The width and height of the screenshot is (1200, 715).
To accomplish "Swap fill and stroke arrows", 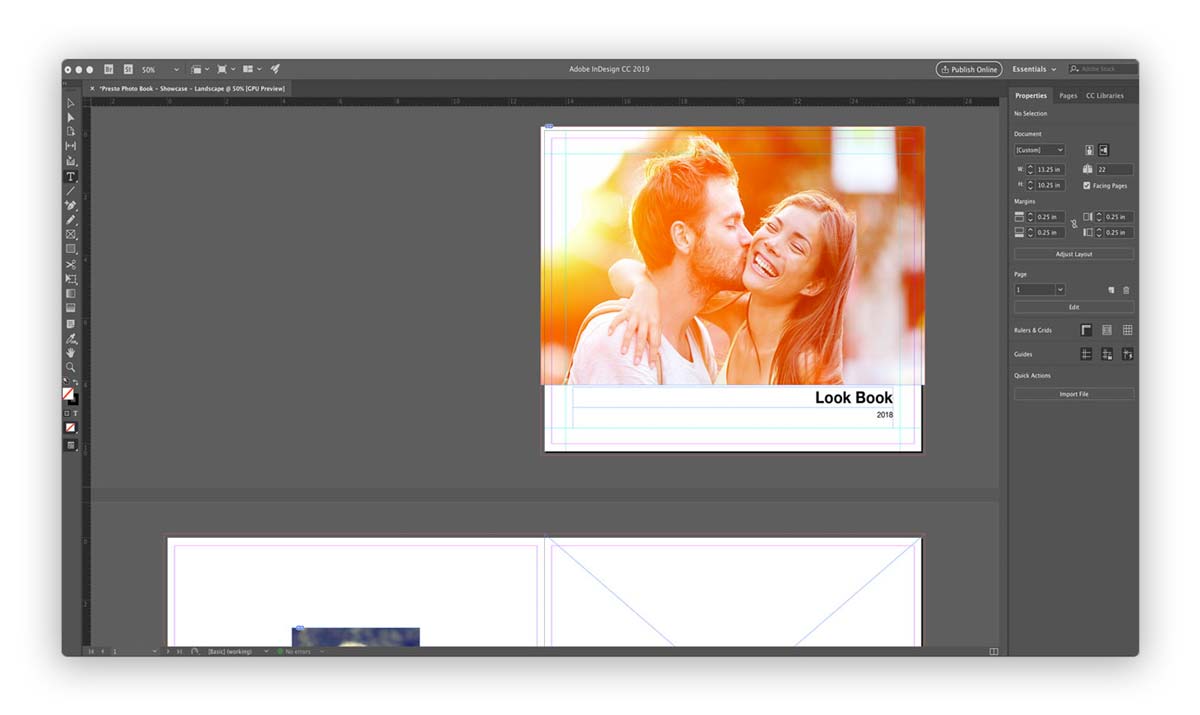I will point(76,381).
